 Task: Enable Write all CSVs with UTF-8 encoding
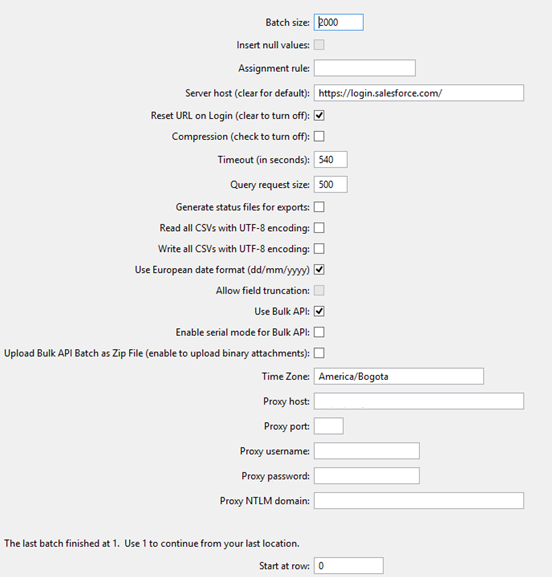pos(319,249)
